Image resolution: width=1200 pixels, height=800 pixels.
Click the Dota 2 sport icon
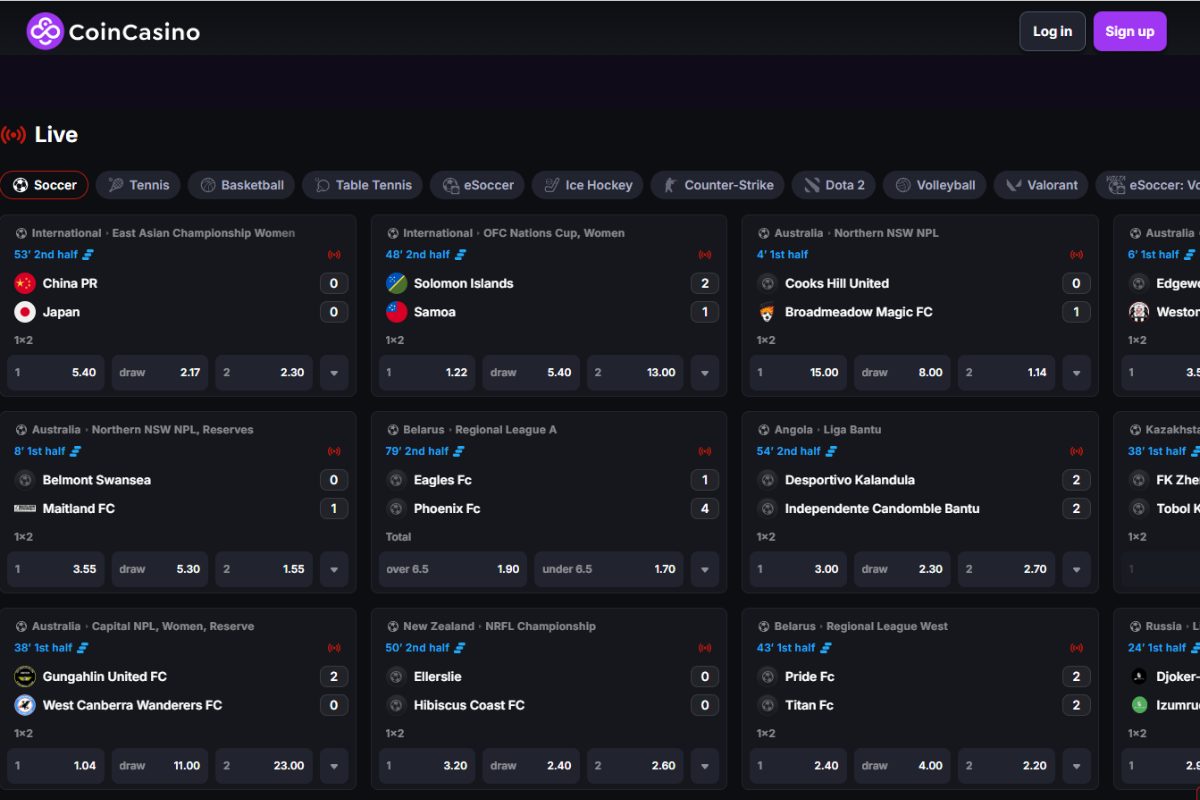pos(810,185)
